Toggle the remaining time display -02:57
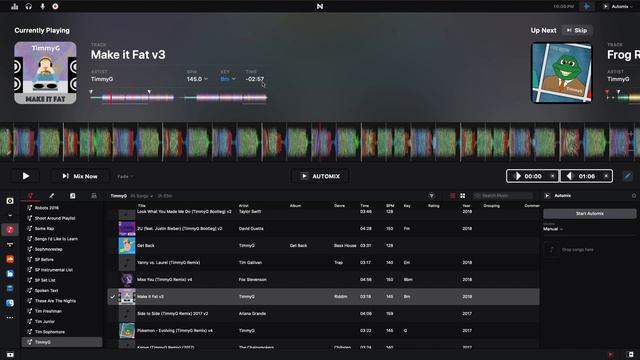640x360 pixels. point(255,79)
